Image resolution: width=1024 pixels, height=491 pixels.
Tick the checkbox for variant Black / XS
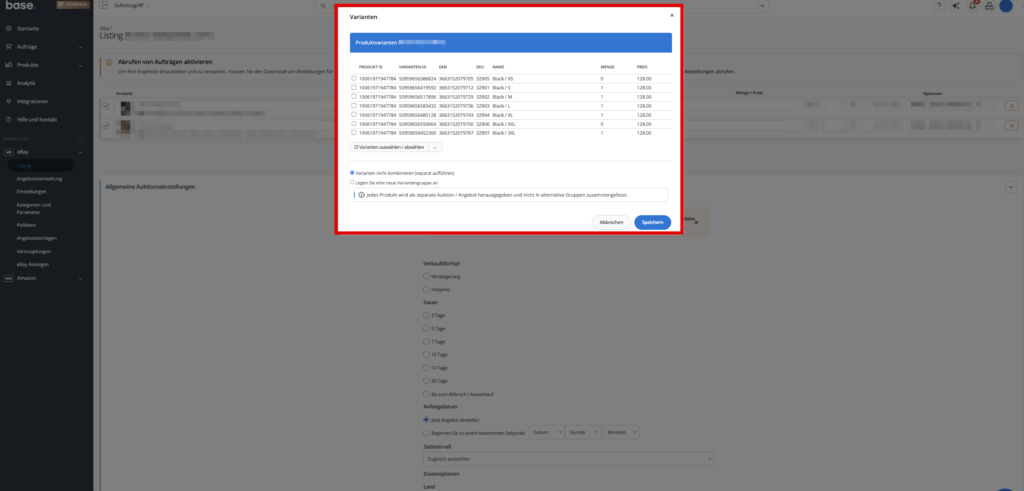[x=354, y=78]
